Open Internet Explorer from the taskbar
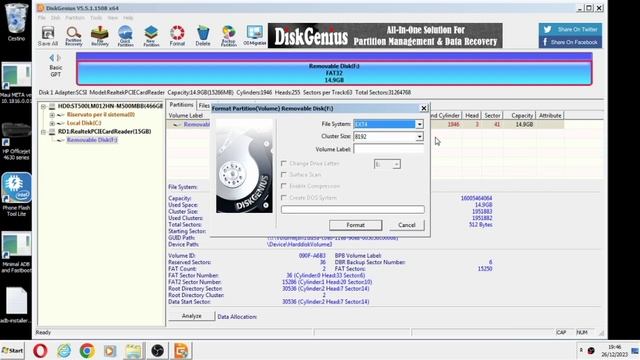This screenshot has height=360, width=640. click(64, 351)
